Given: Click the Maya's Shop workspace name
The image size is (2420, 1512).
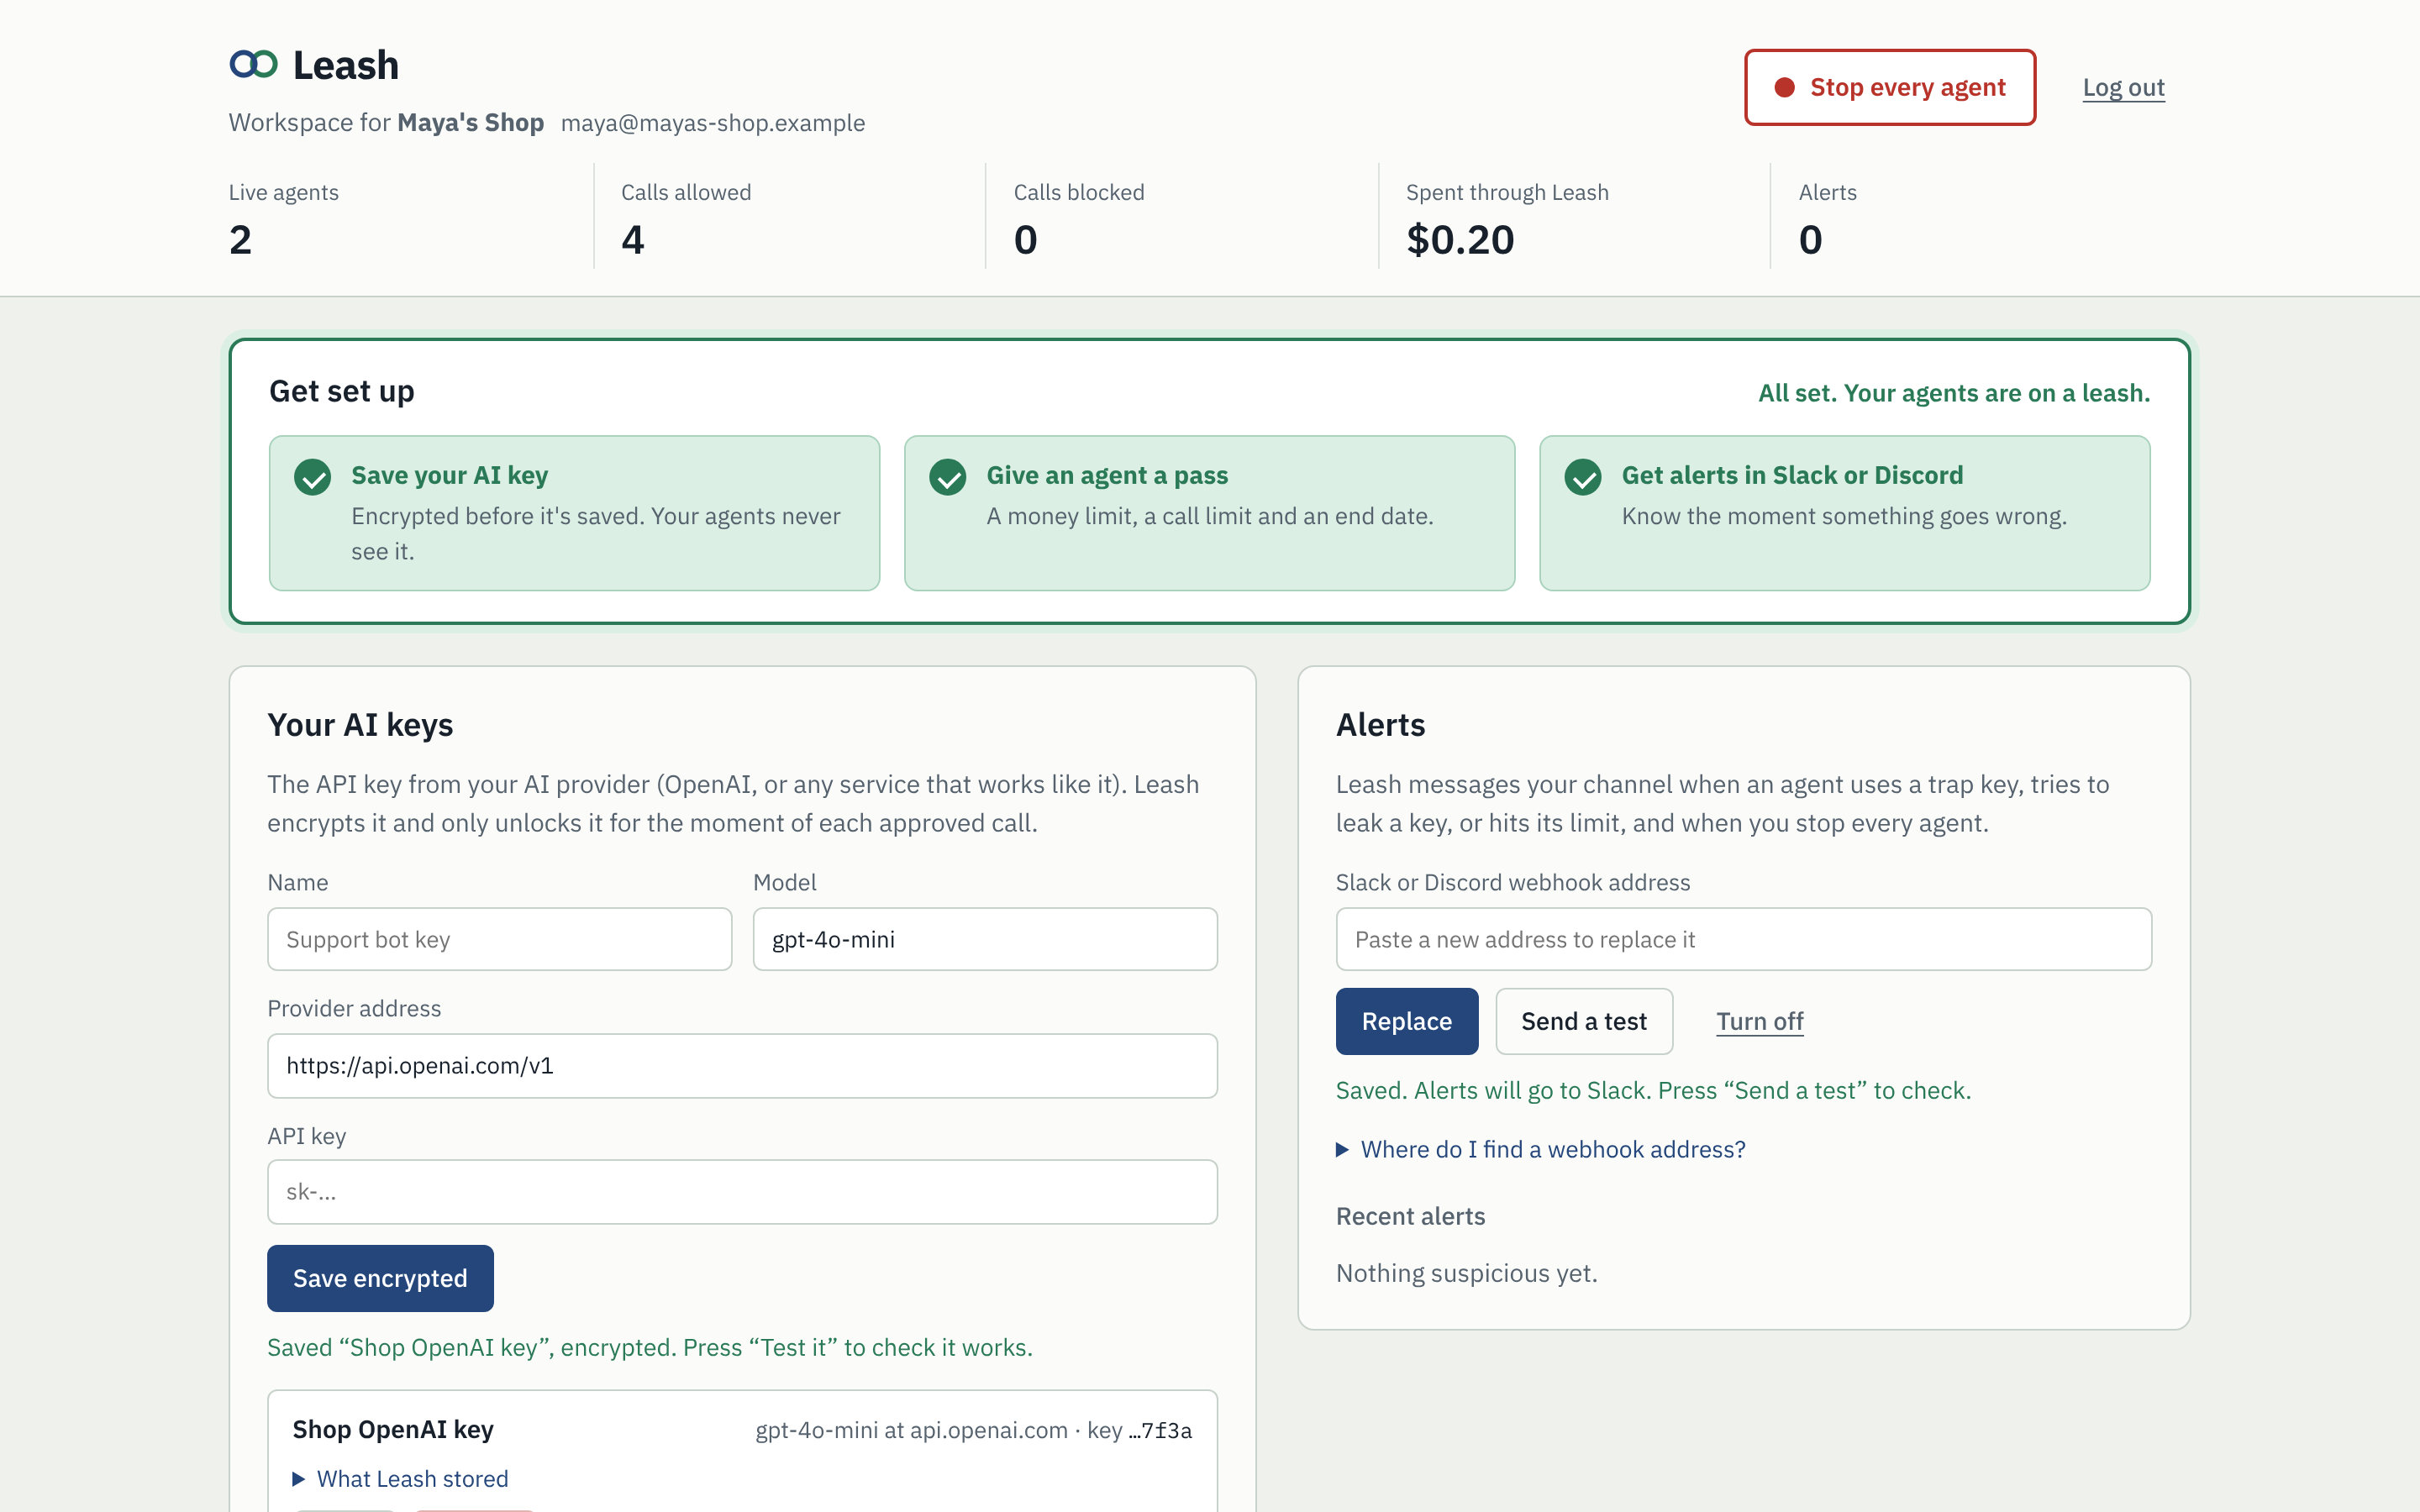Looking at the screenshot, I should click(x=470, y=123).
